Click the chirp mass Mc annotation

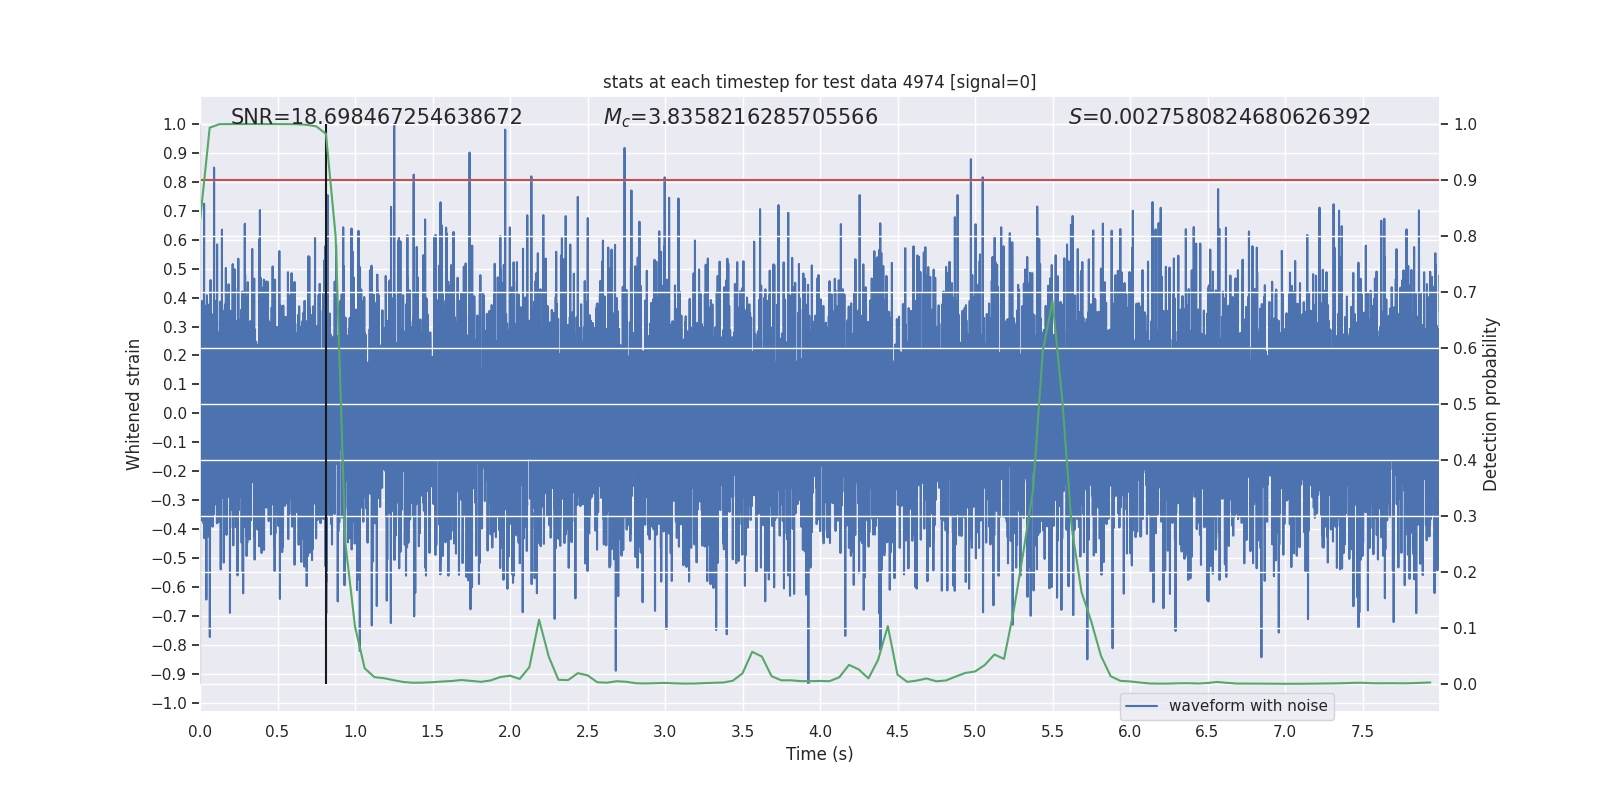click(740, 117)
